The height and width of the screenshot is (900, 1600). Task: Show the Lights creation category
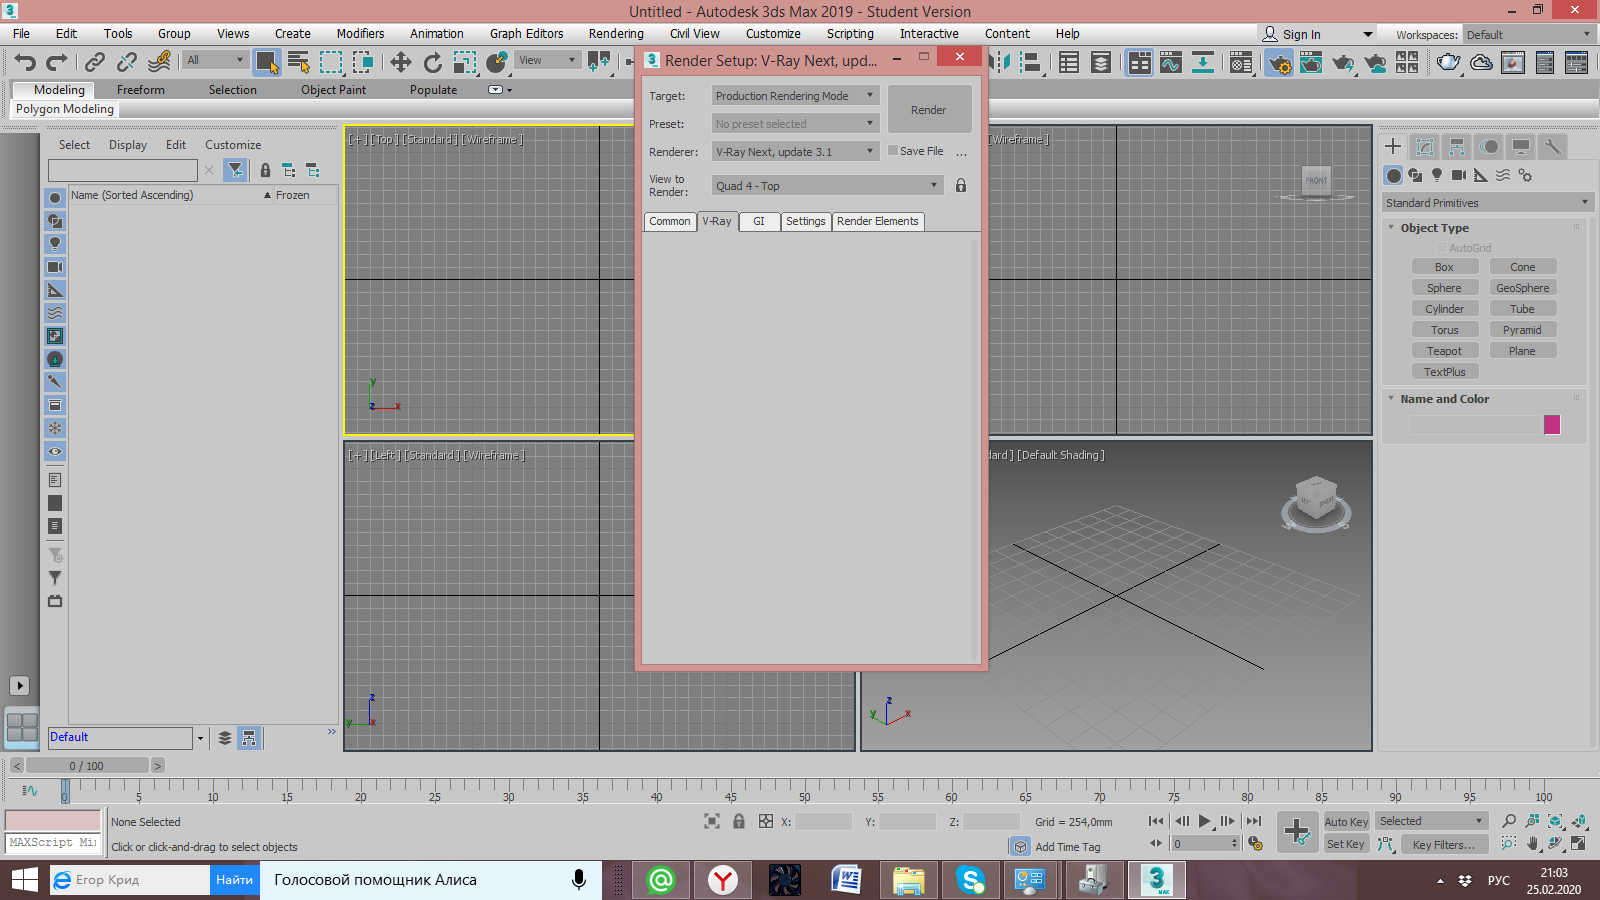1437,175
